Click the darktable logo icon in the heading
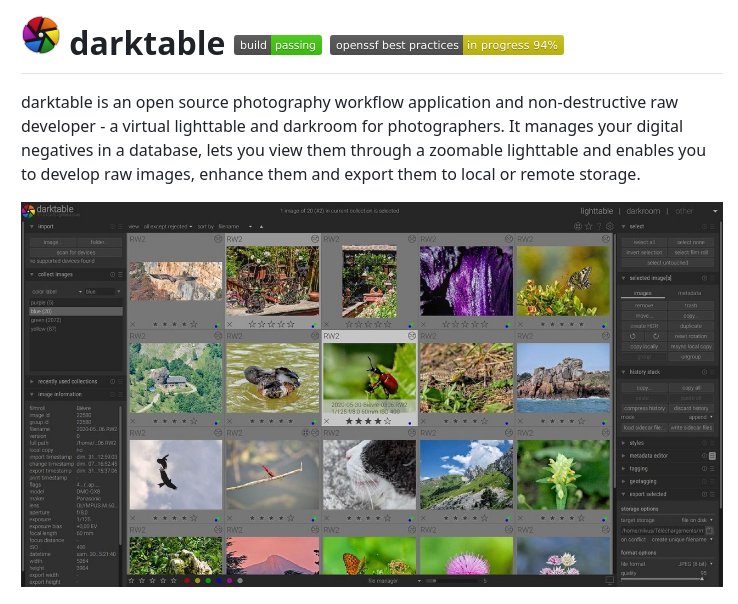This screenshot has width=738, height=604. 41,37
